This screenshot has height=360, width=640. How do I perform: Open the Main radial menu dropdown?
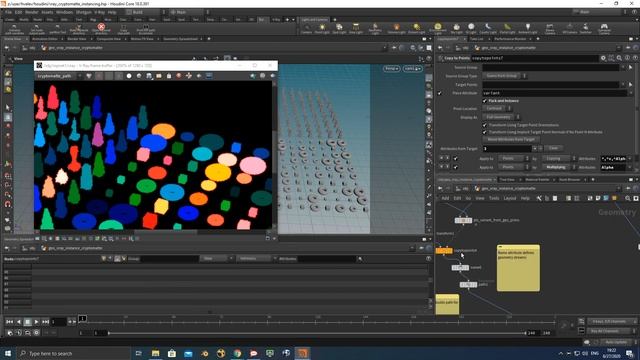[x=189, y=12]
